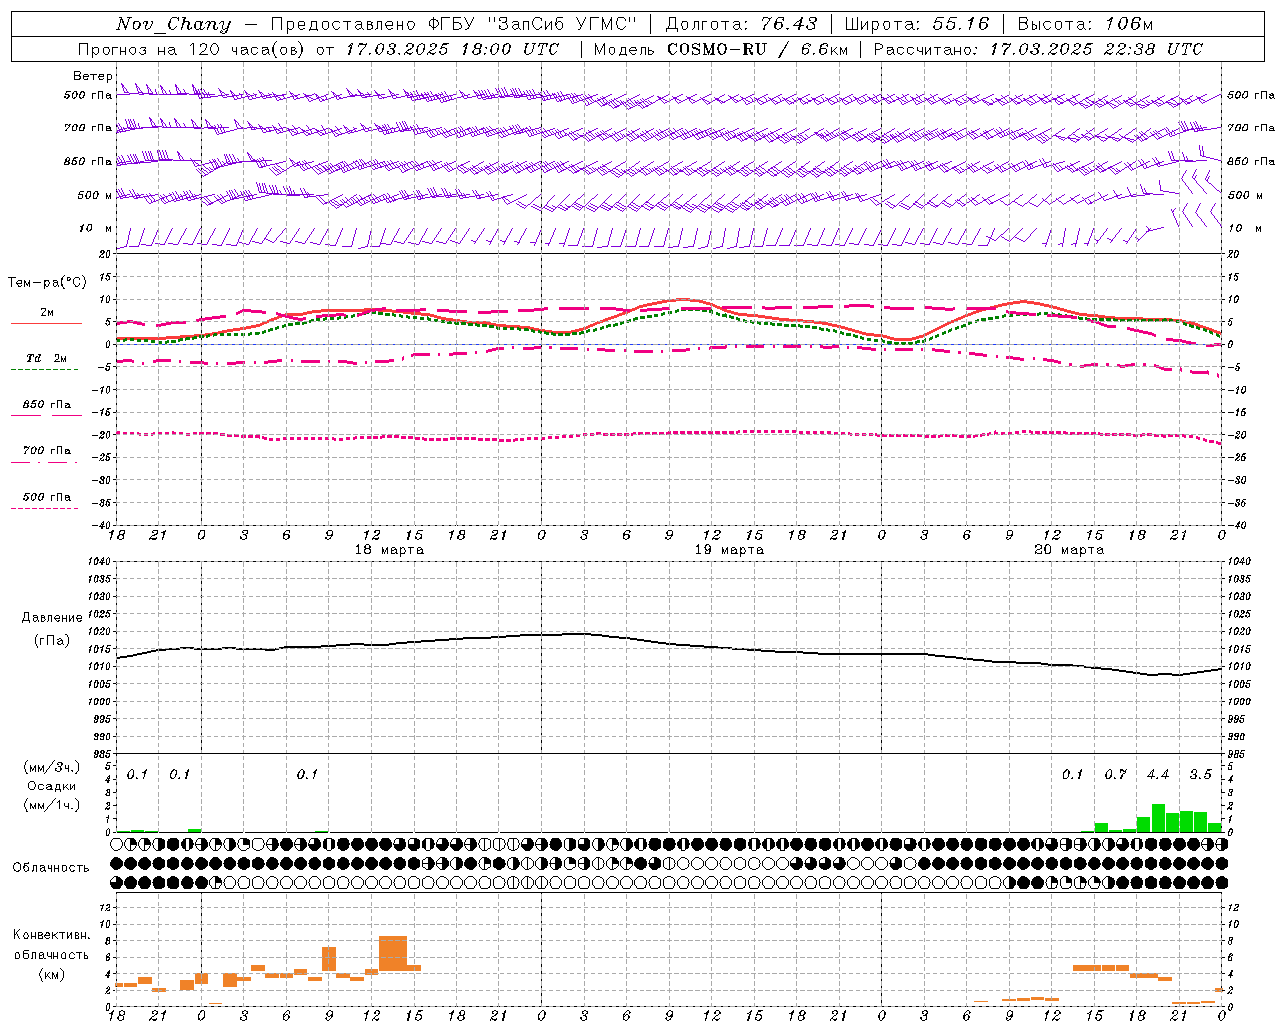The width and height of the screenshot is (1280, 1024).
Task: Click the Осадки panel label
Action: 52,786
